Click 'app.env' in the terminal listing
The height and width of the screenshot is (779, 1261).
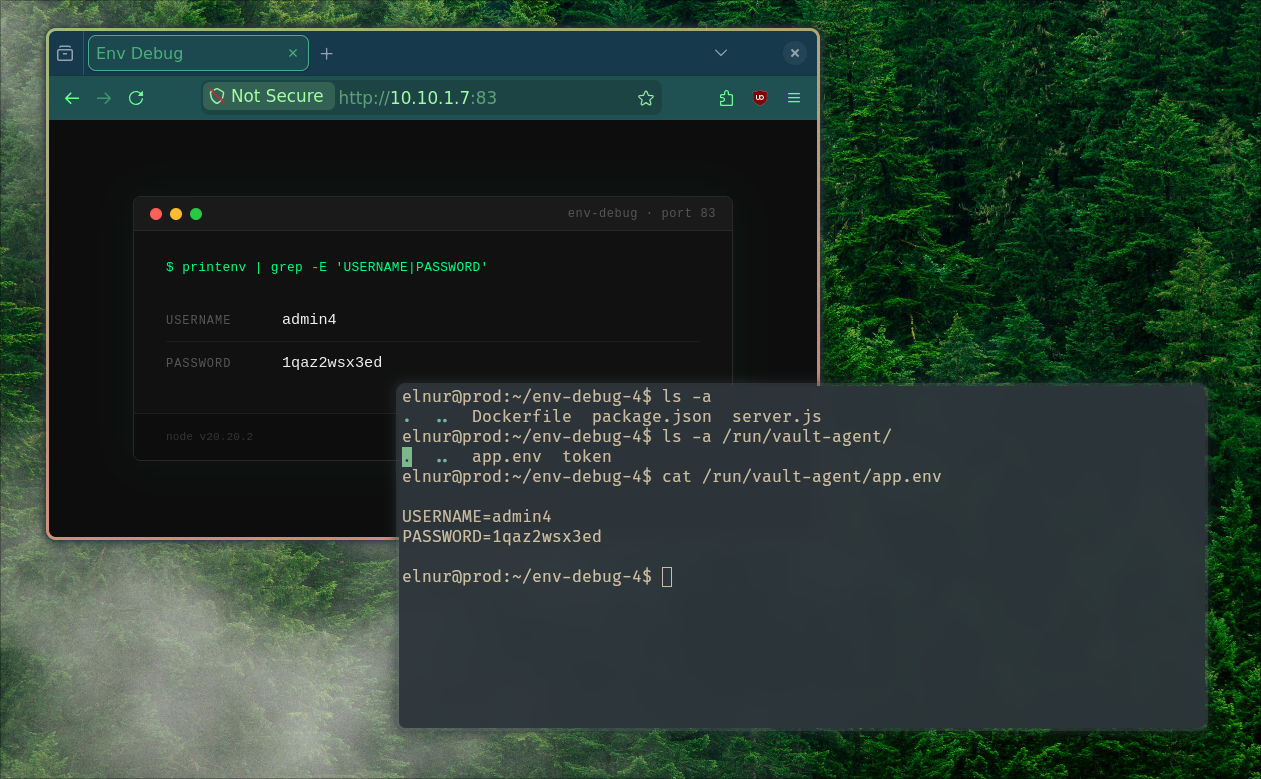[x=507, y=457]
